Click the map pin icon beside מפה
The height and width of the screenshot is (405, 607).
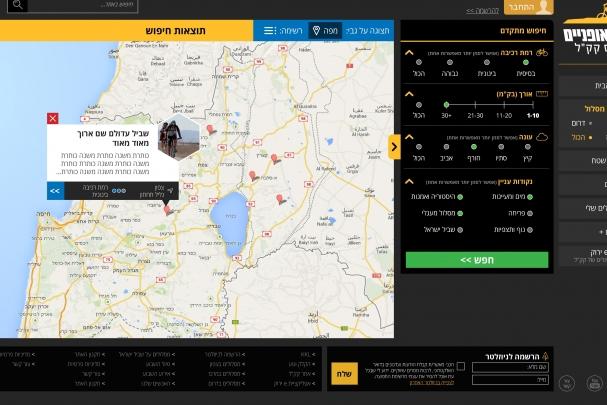316,31
